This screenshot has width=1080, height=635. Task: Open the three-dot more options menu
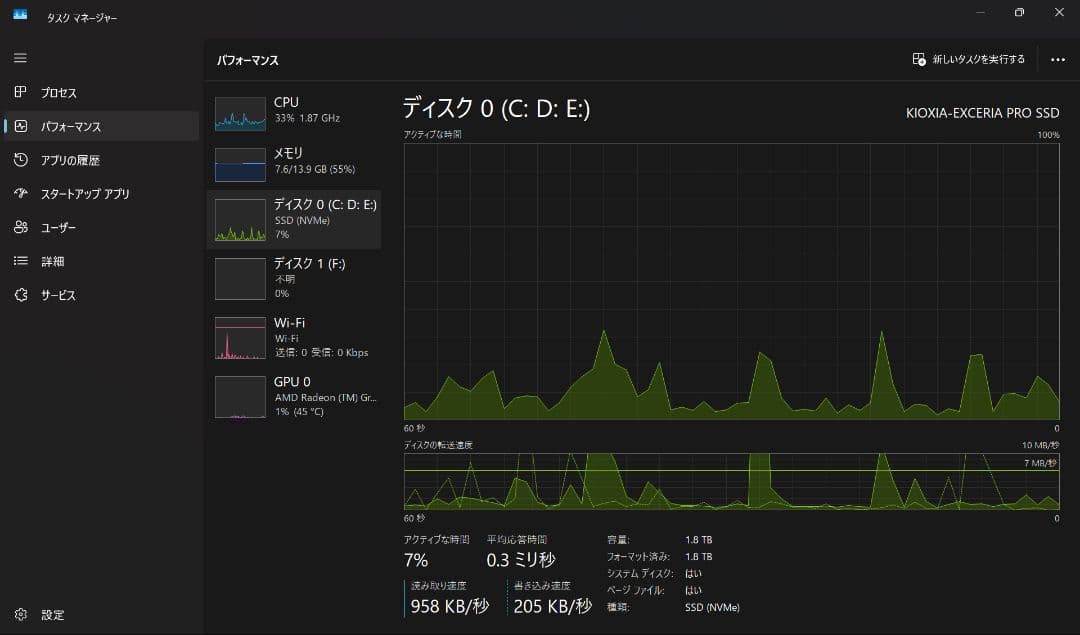pos(1058,59)
